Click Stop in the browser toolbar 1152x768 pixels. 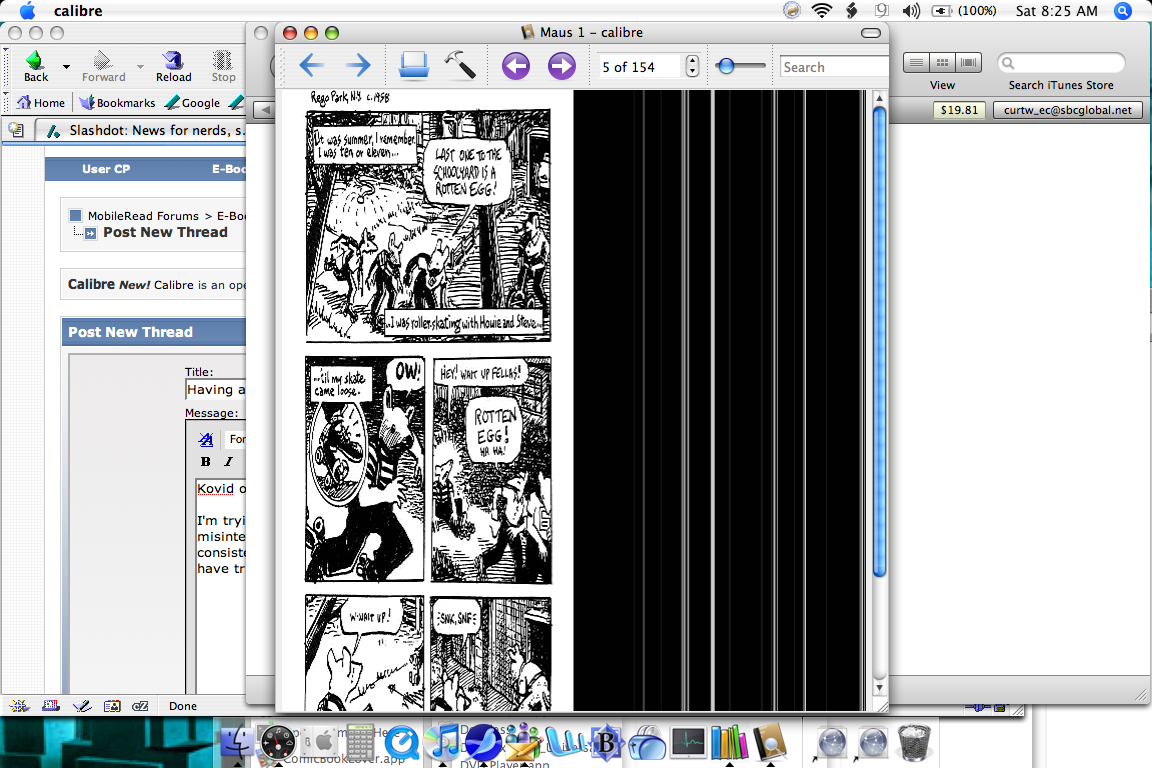(223, 66)
